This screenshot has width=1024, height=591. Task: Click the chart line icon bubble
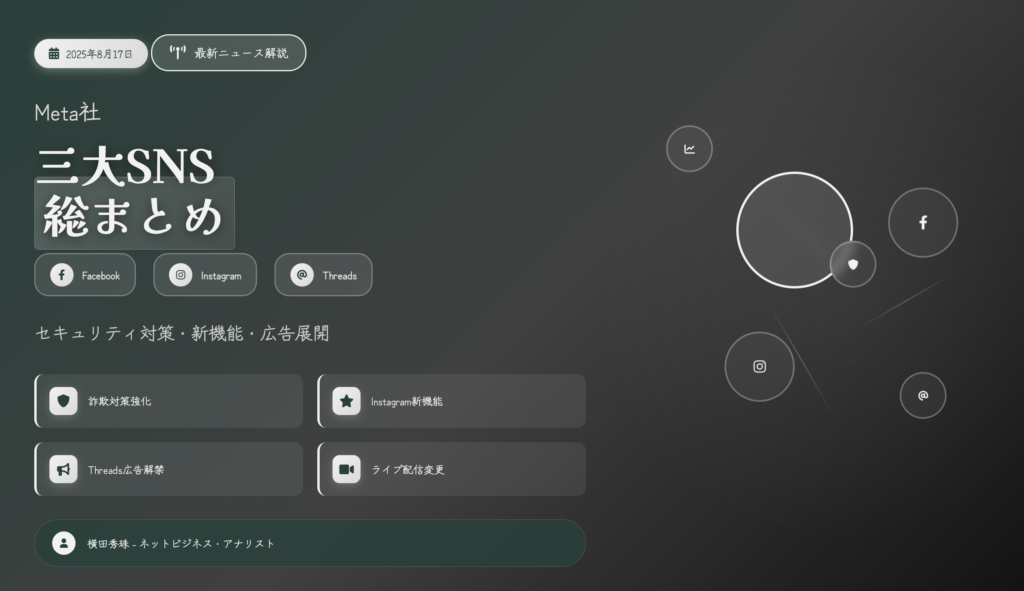689,149
